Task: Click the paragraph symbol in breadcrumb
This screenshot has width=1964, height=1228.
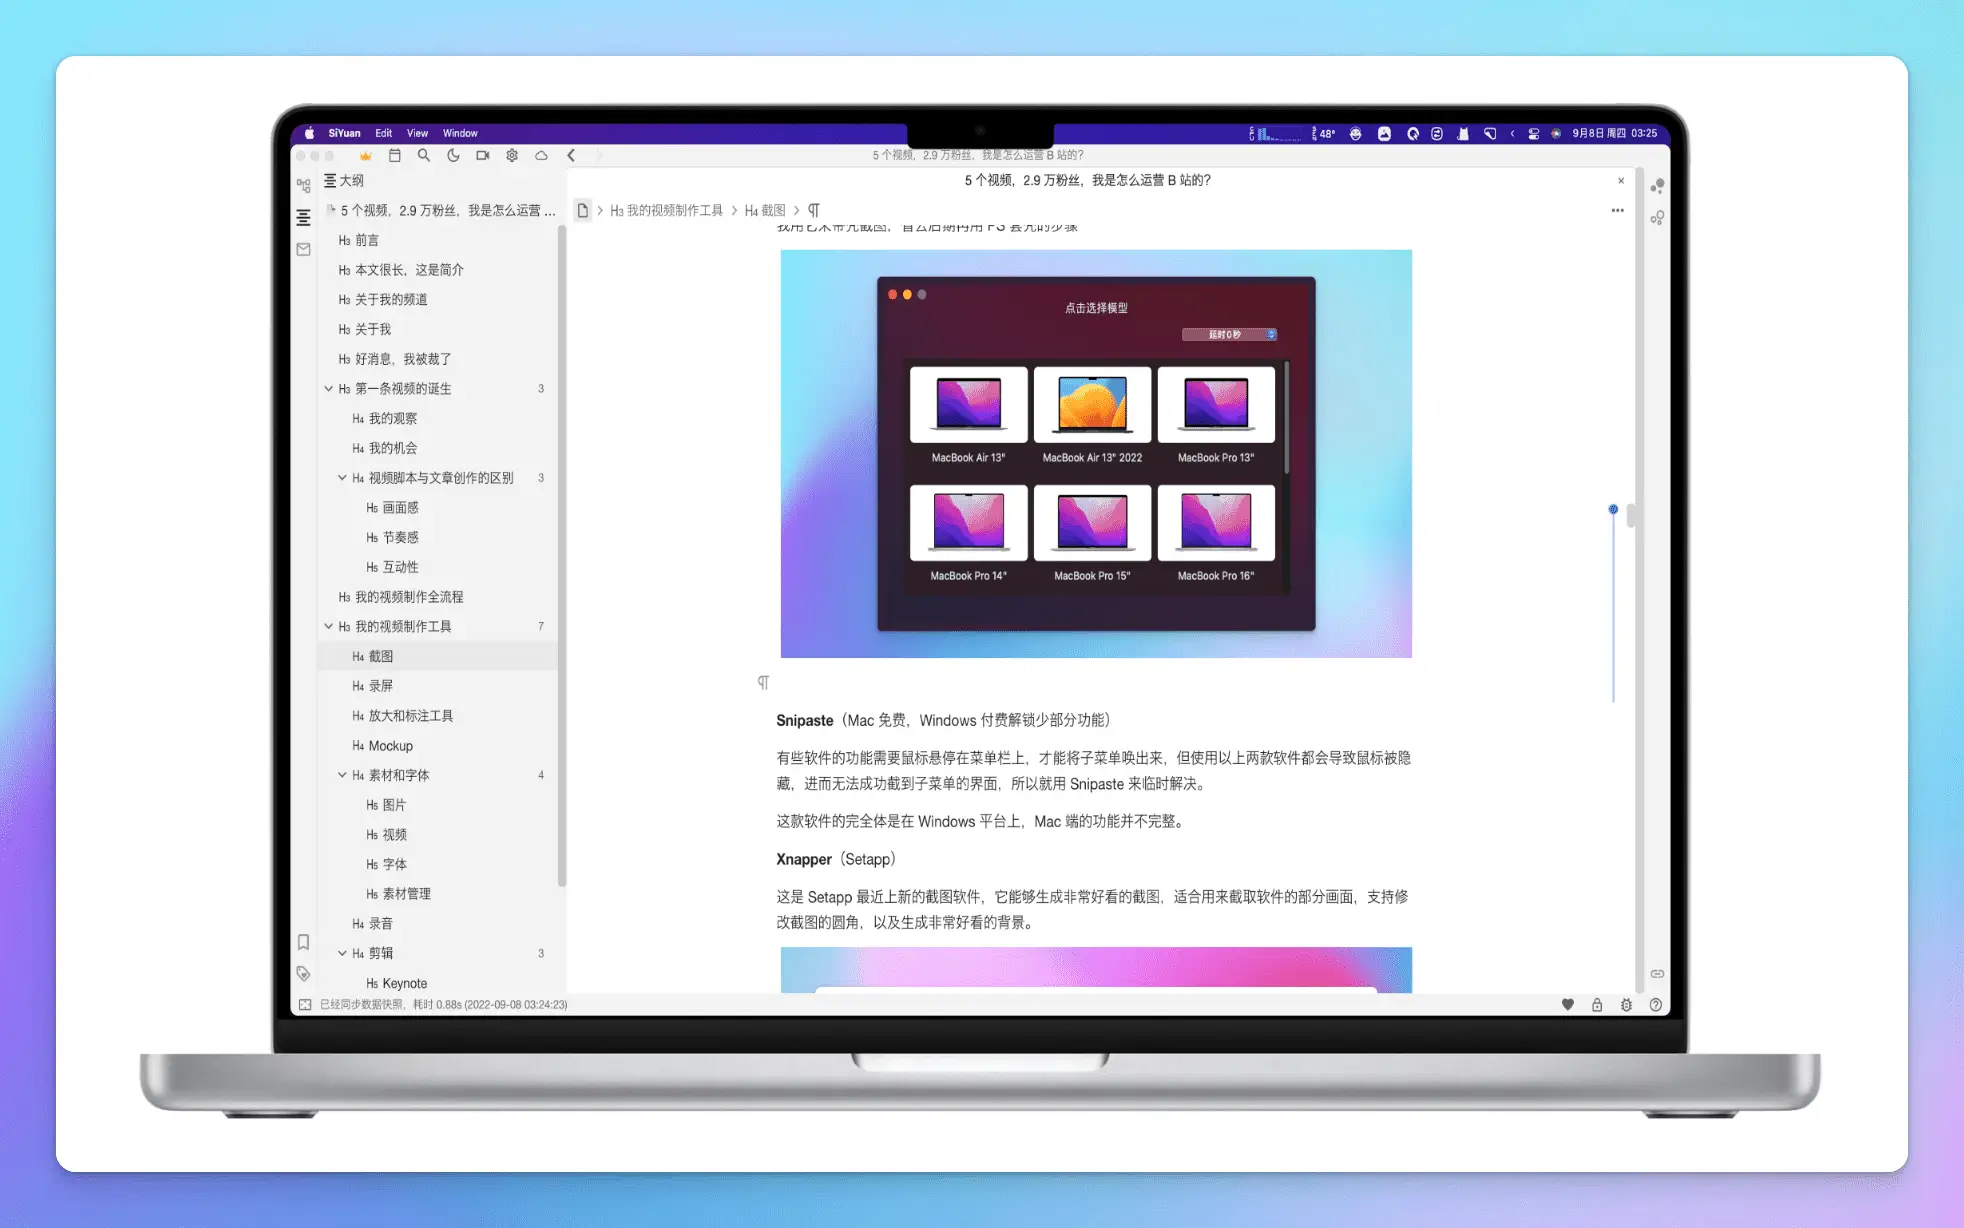Action: [x=814, y=211]
